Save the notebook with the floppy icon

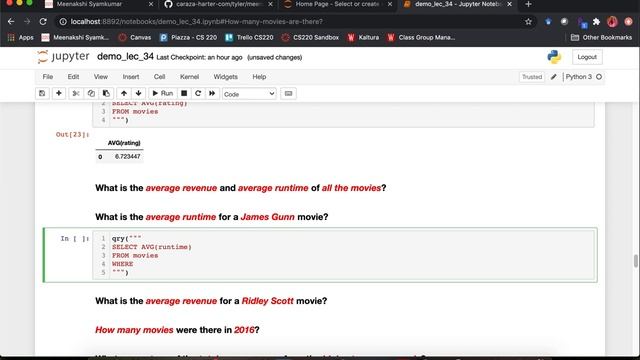[x=42, y=93]
